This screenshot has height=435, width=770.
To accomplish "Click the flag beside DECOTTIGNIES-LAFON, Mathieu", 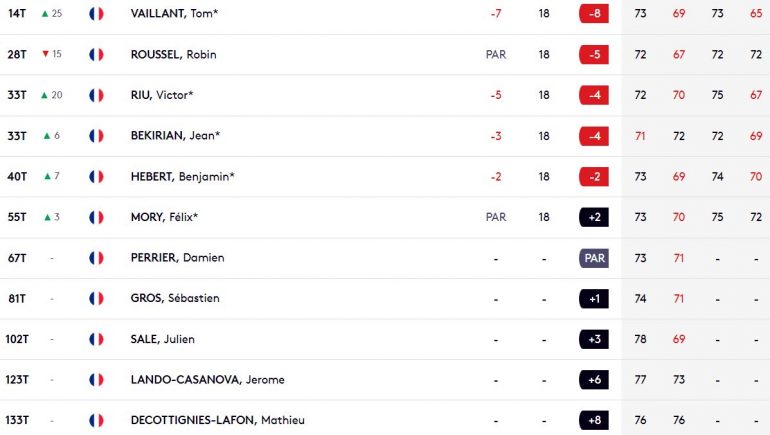I will tap(96, 420).
